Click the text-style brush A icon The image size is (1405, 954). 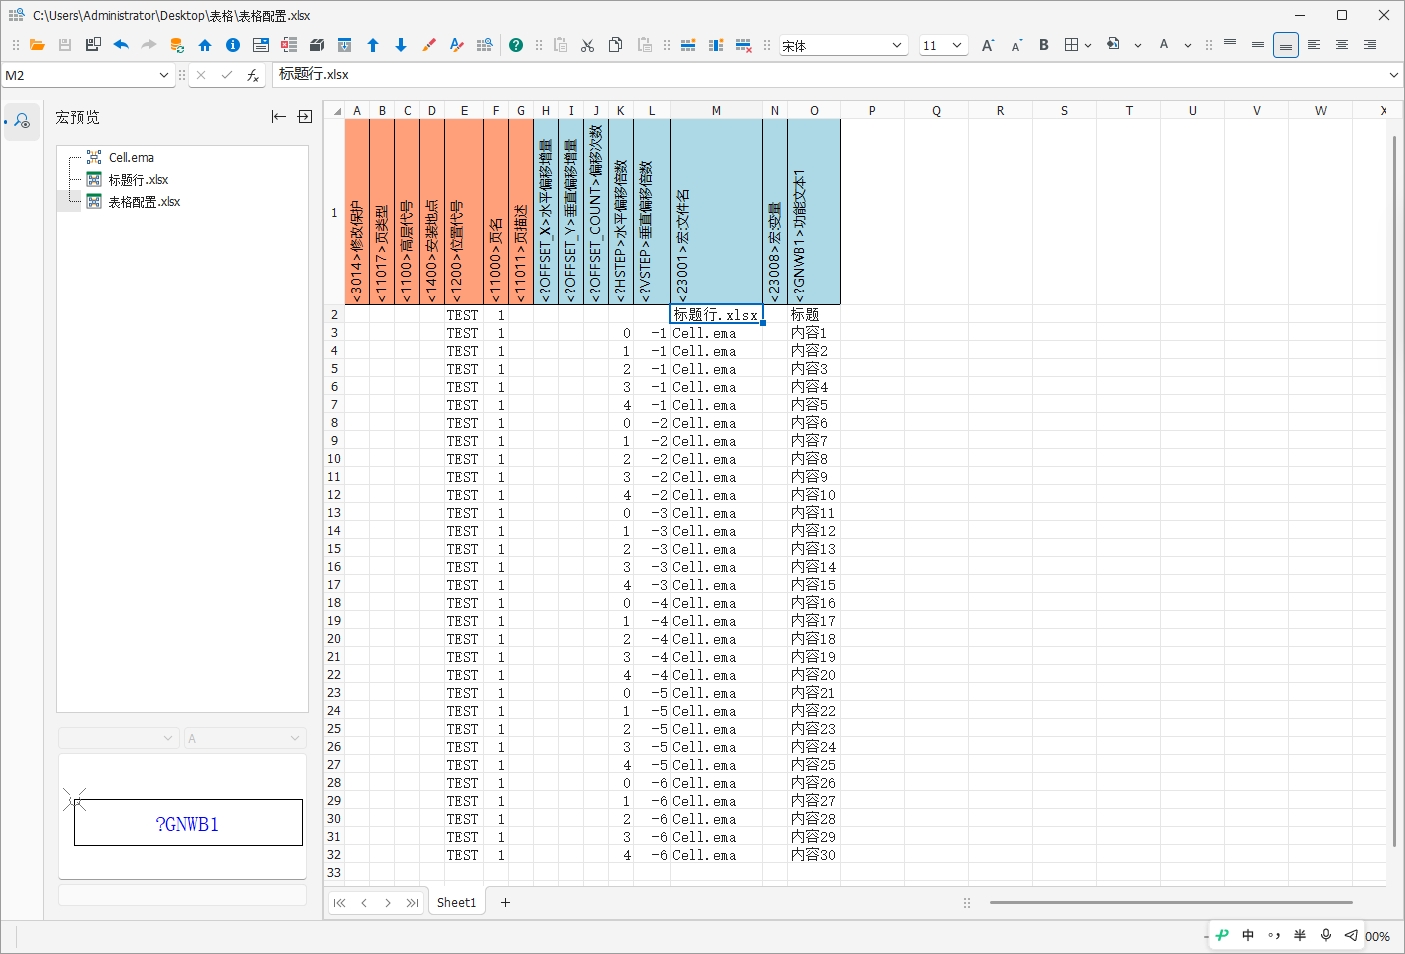click(x=457, y=45)
